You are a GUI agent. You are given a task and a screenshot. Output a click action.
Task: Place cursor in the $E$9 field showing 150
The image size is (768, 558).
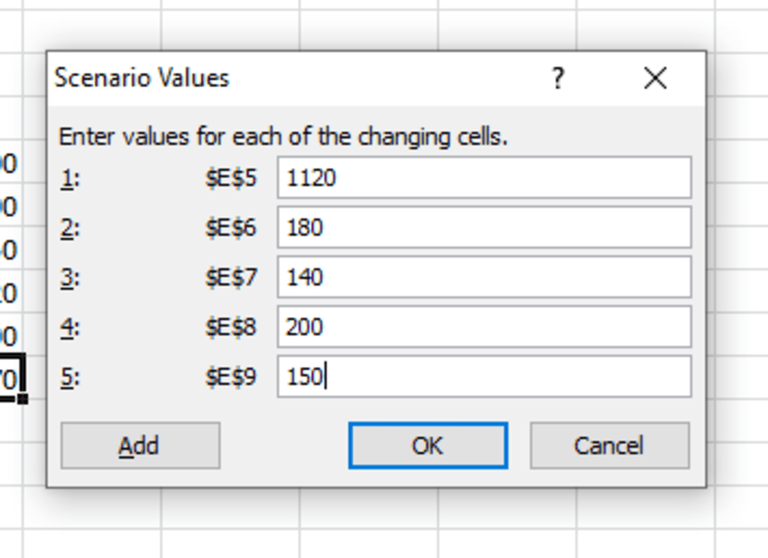pyautogui.click(x=484, y=377)
